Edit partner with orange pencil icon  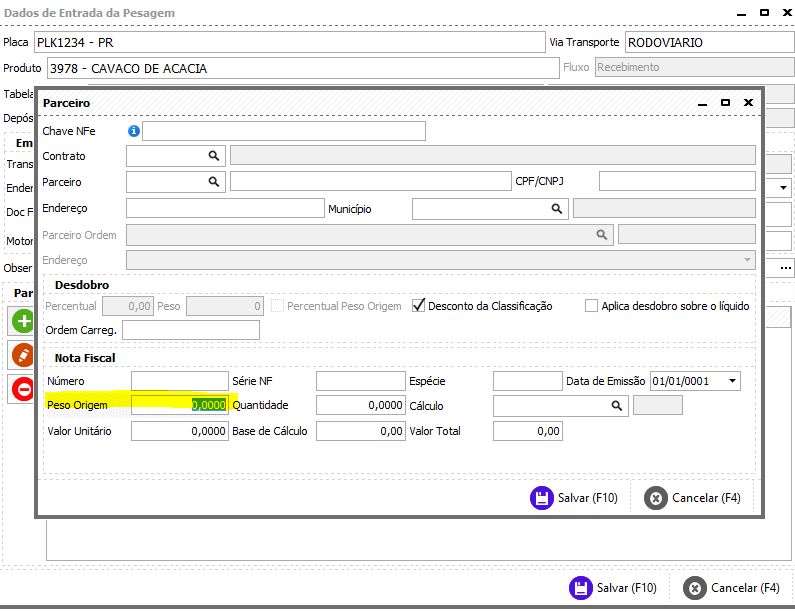click(x=23, y=355)
